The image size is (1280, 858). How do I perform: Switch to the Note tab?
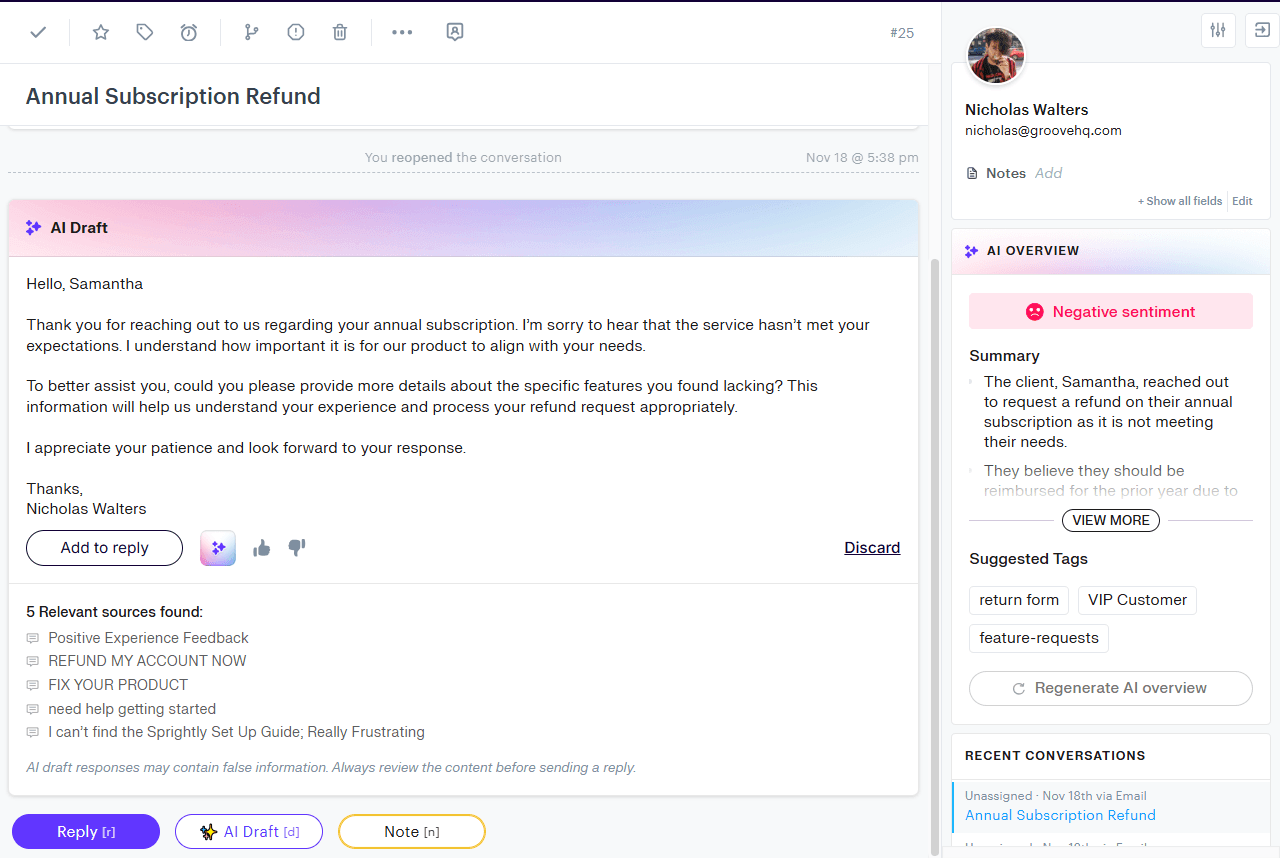[412, 832]
